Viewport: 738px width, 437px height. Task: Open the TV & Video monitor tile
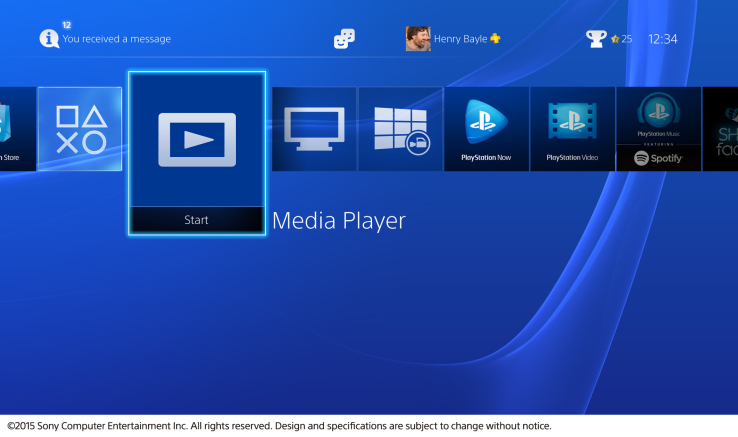(314, 129)
